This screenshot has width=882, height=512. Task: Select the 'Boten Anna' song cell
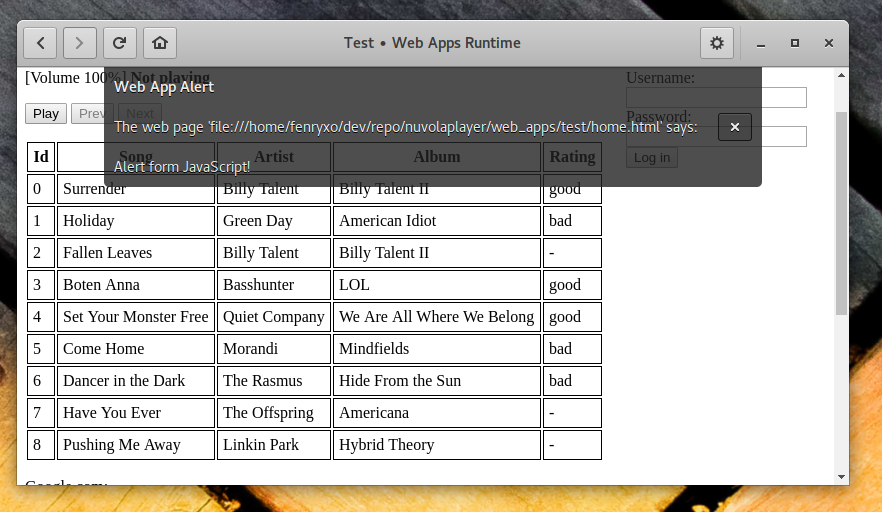coord(136,285)
